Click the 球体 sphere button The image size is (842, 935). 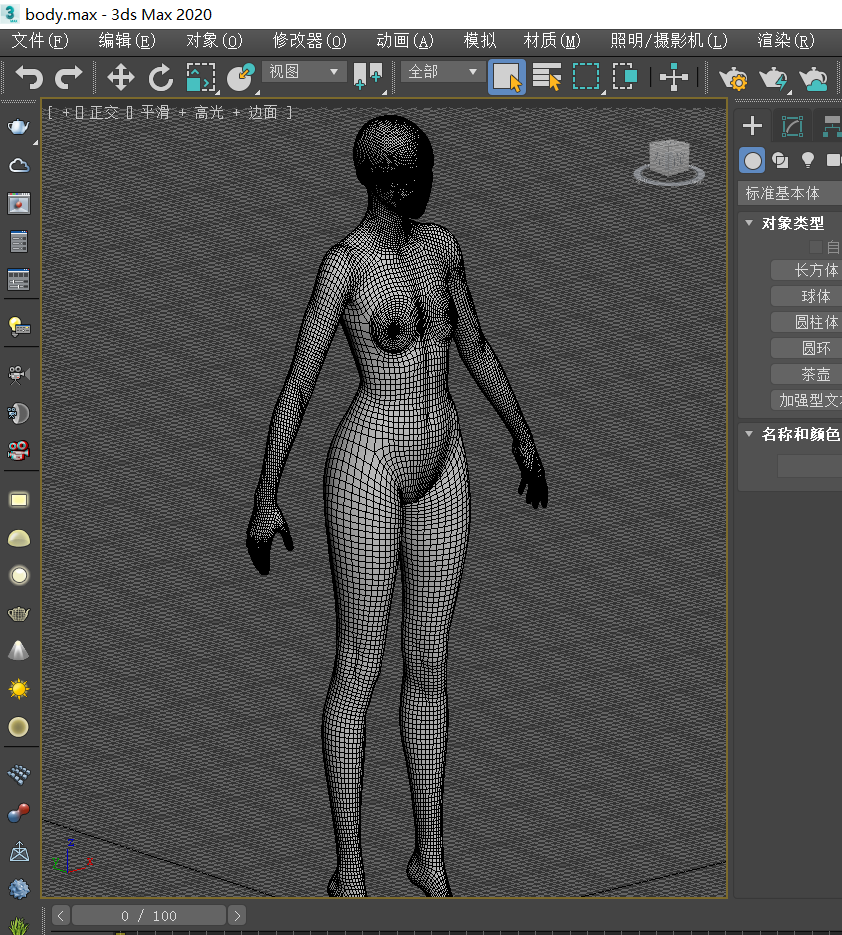click(x=815, y=296)
